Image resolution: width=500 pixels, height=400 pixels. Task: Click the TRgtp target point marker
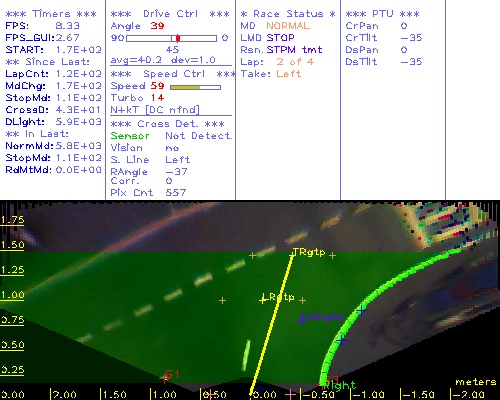click(293, 254)
